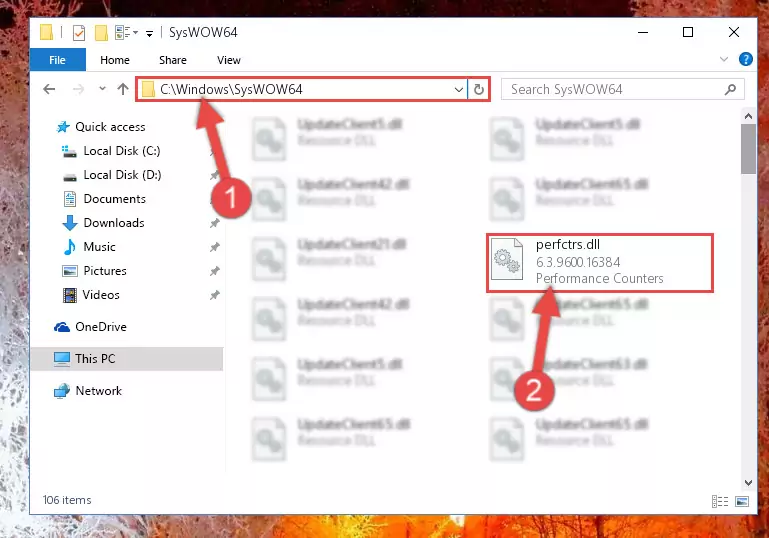
Task: Open the recent locations dropdown
Action: pos(102,89)
